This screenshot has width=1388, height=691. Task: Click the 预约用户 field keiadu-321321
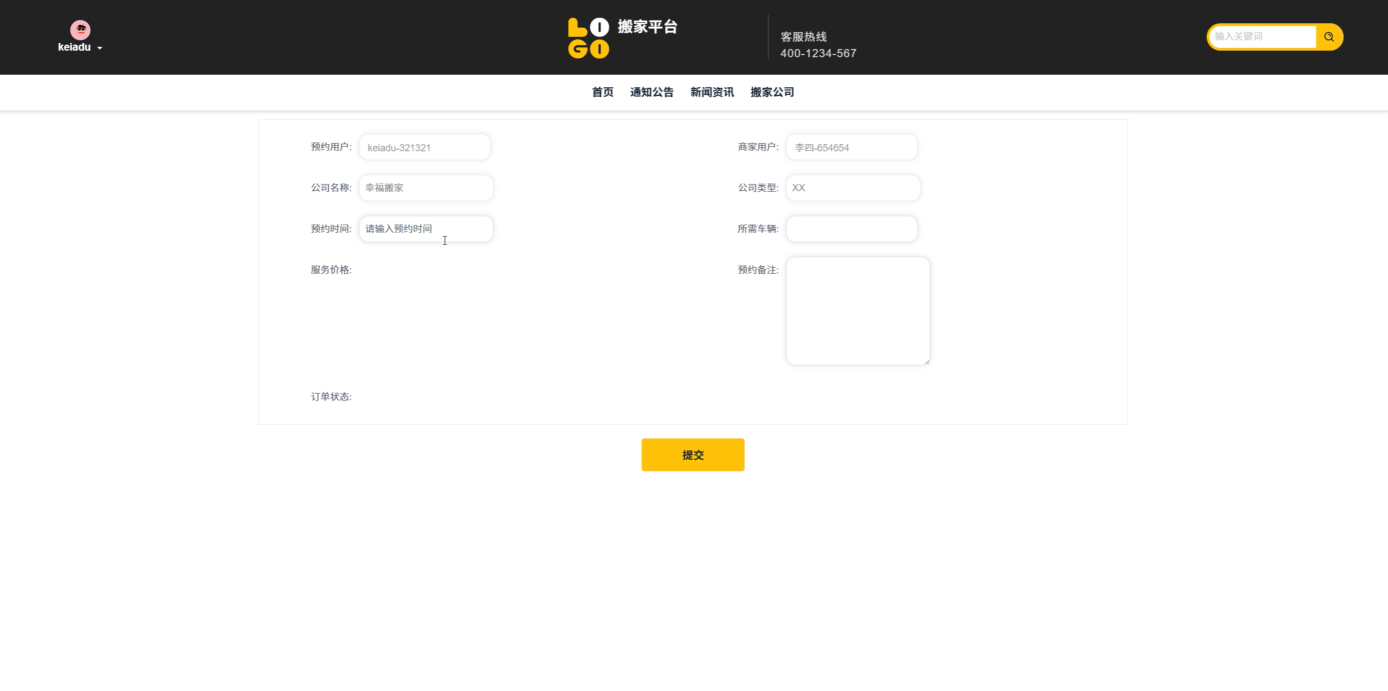point(425,147)
